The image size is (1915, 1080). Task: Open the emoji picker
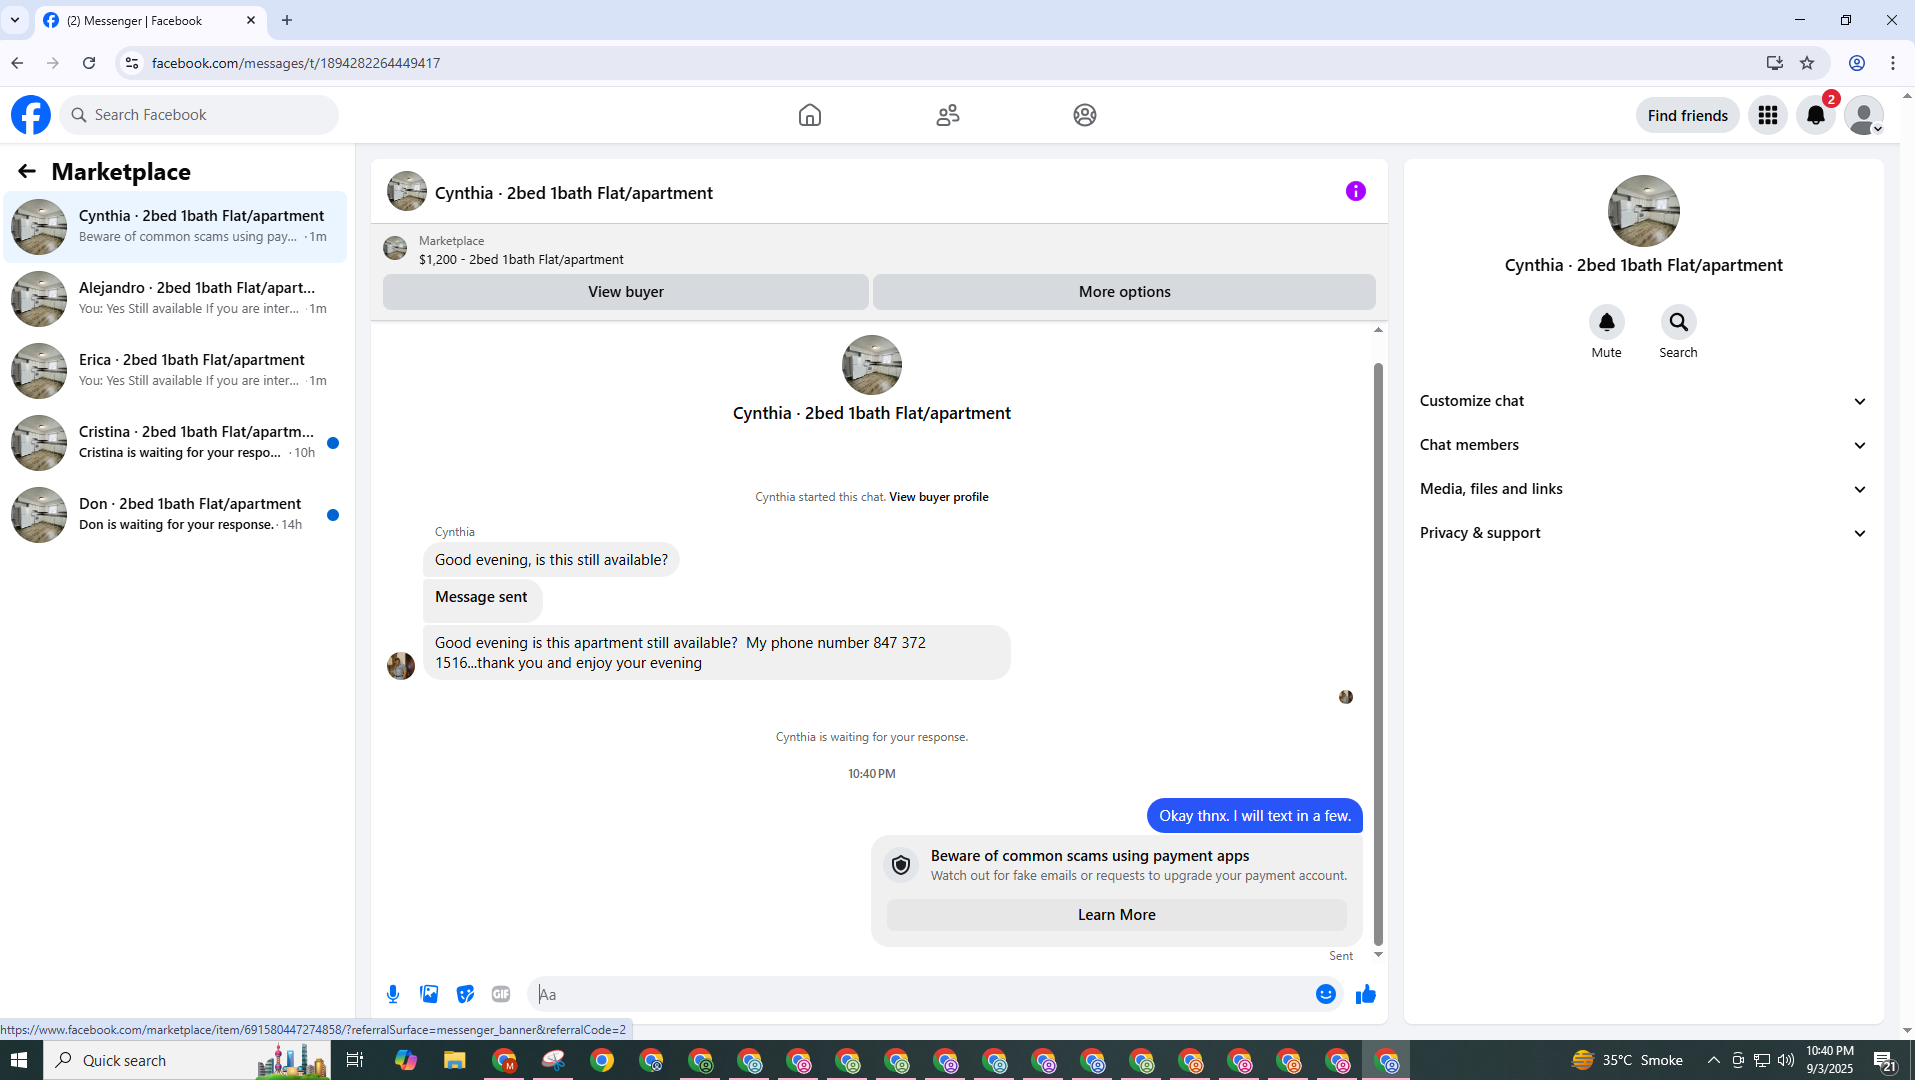(1326, 994)
